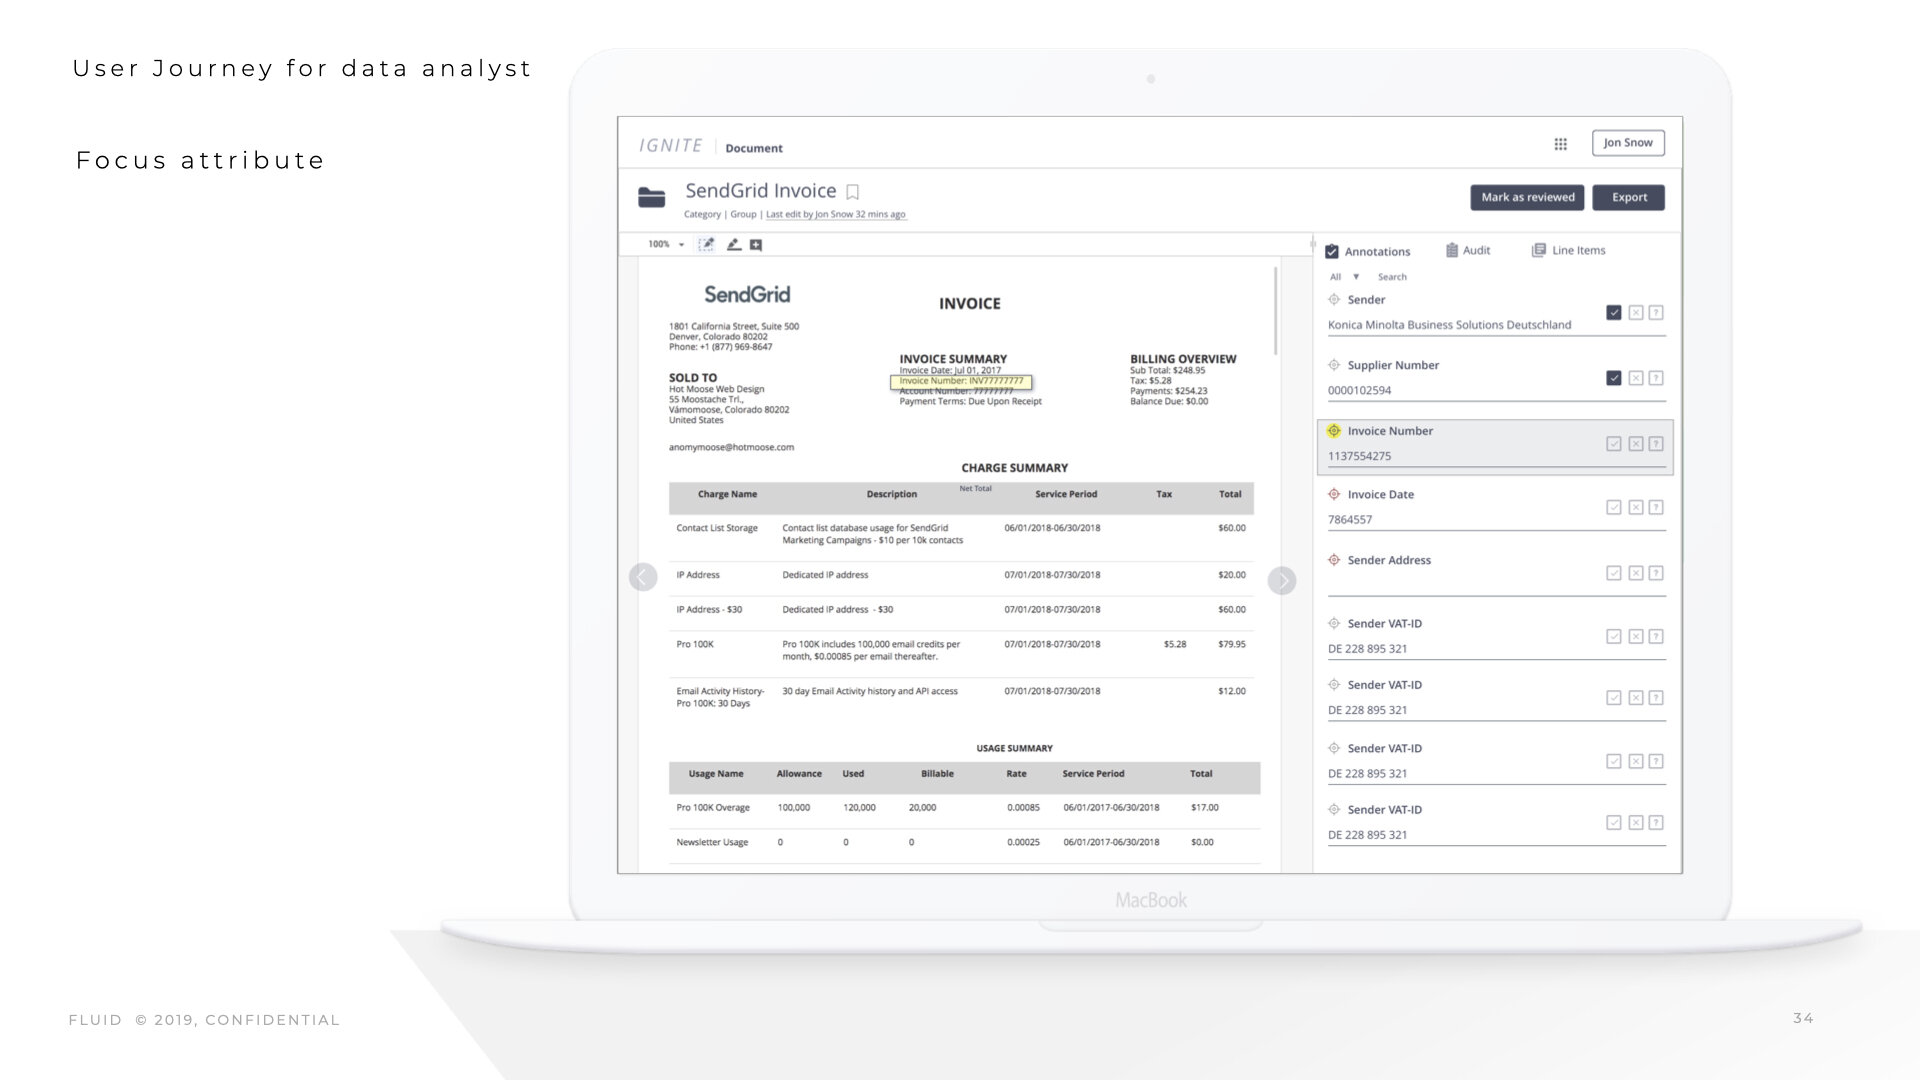1920x1080 pixels.
Task: Reject the Sender annotation with X
Action: point(1636,313)
